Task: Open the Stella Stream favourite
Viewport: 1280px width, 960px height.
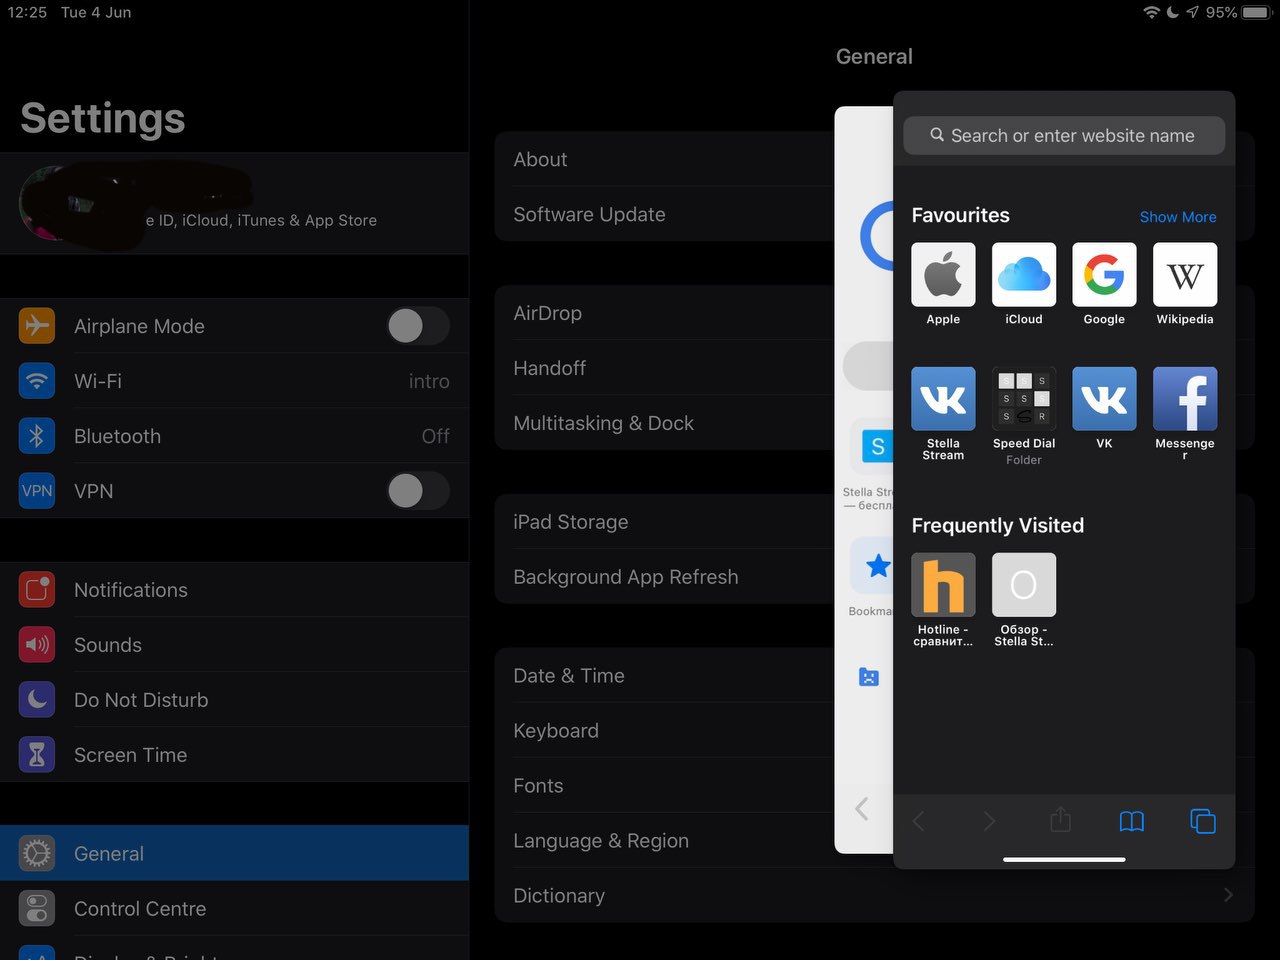Action: click(x=943, y=398)
